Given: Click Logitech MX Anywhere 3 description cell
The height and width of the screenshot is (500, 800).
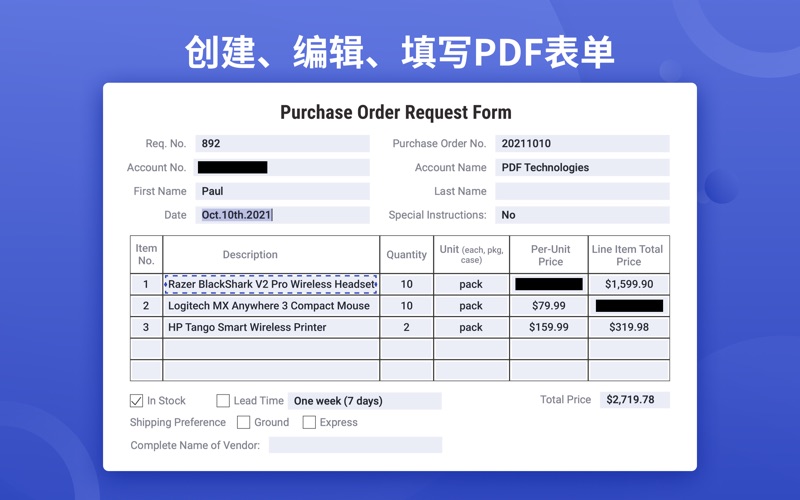Looking at the screenshot, I should pyautogui.click(x=271, y=306).
